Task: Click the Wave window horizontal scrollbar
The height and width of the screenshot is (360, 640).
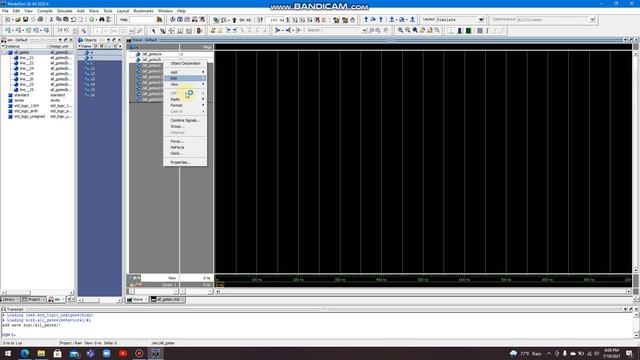Action: pyautogui.click(x=423, y=291)
